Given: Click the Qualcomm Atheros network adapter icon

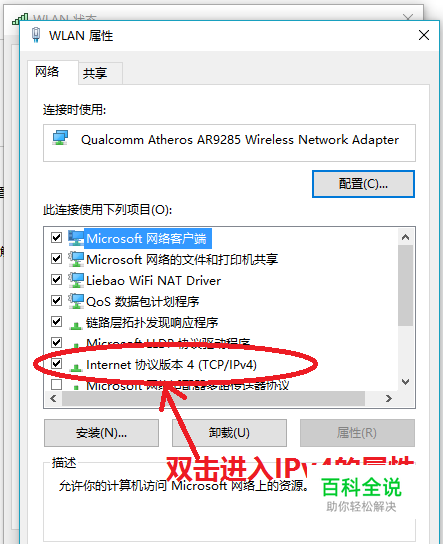Looking at the screenshot, I should (60, 138).
